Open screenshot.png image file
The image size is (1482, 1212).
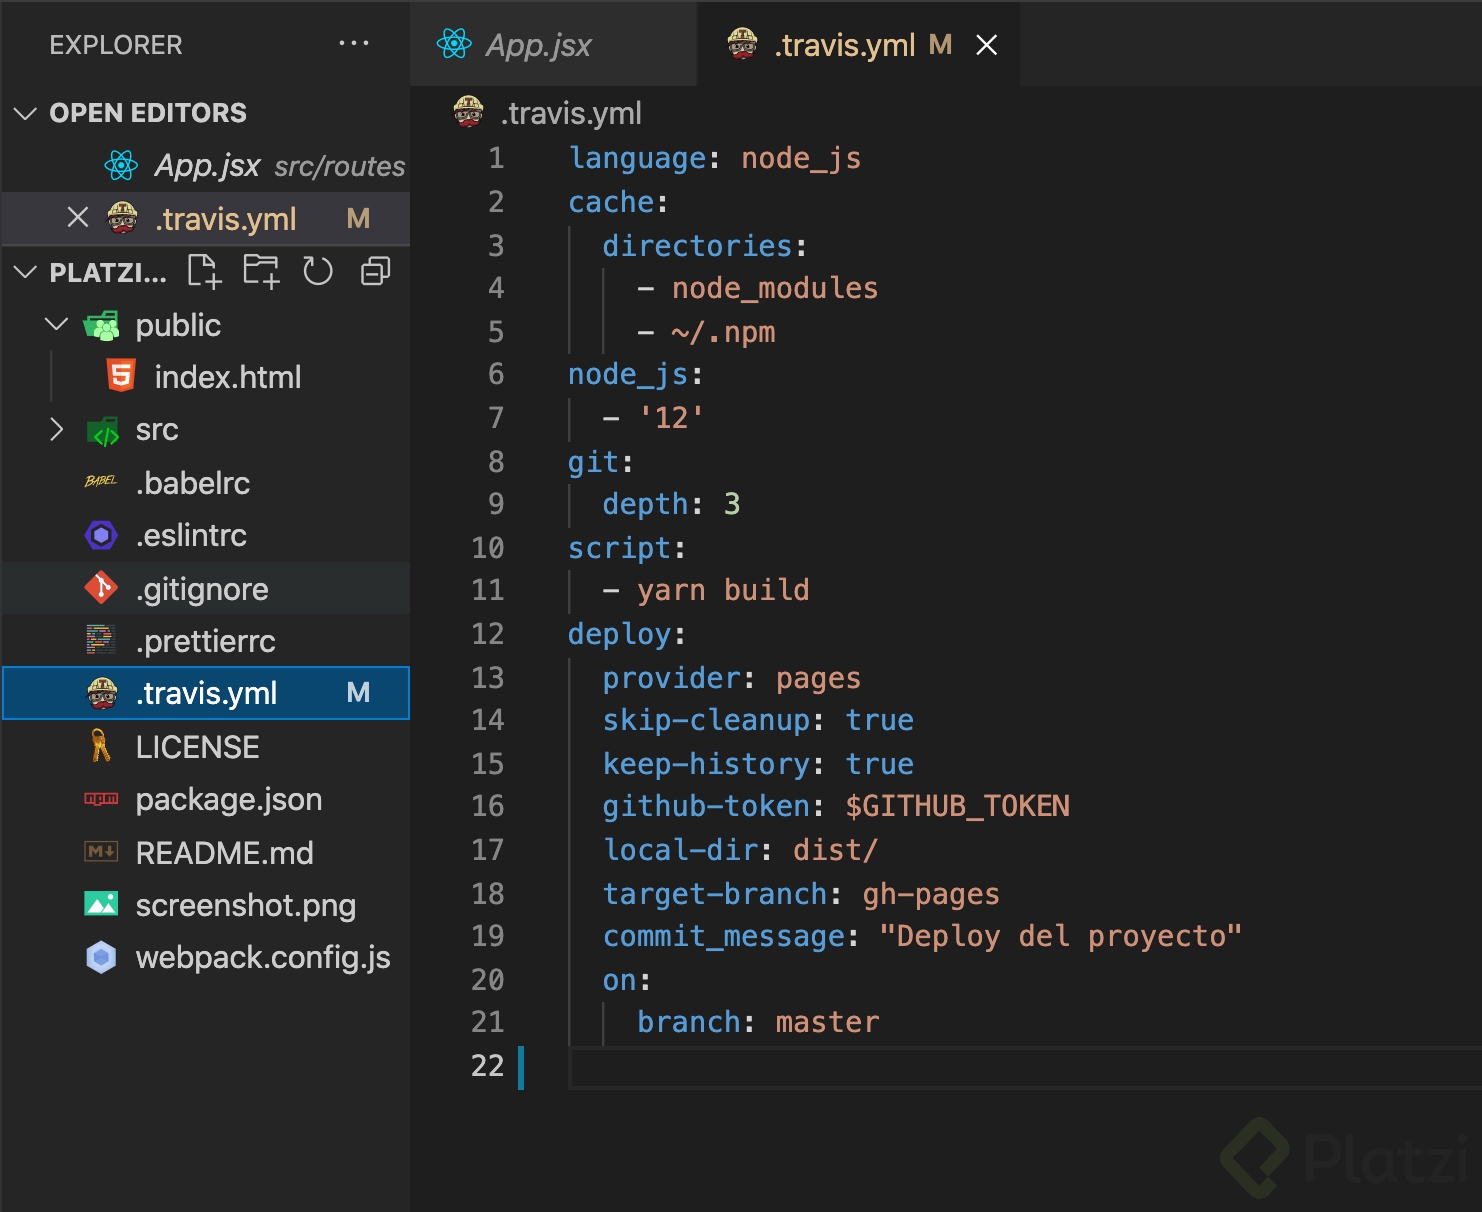pos(245,906)
